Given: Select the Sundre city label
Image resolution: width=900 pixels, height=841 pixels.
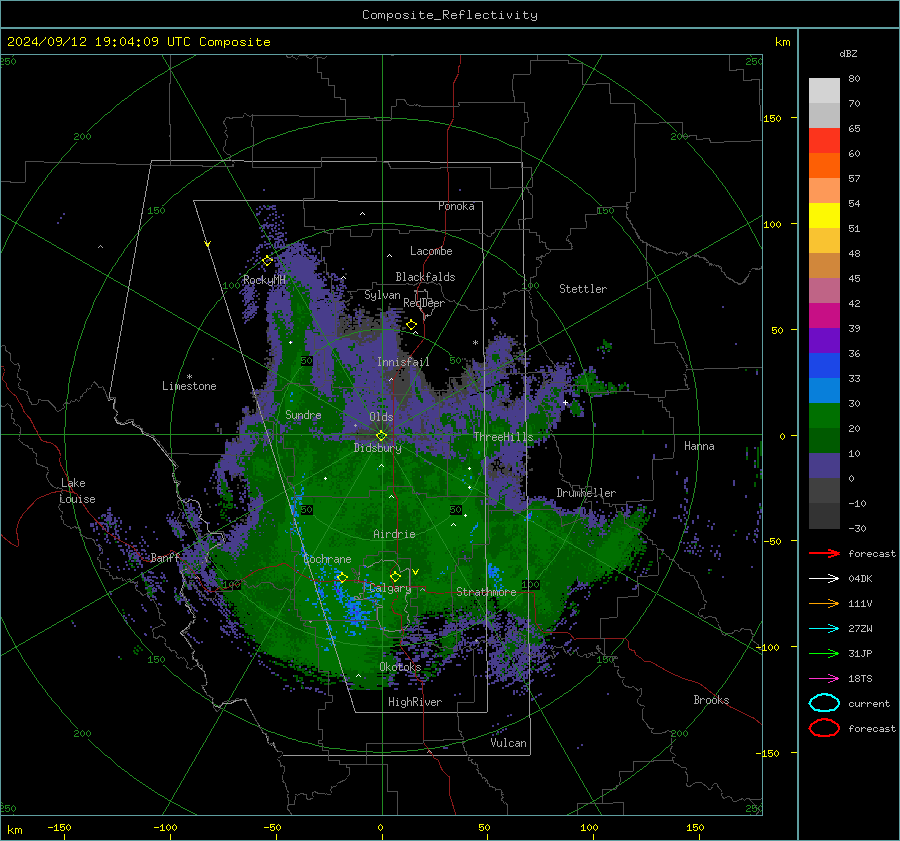Looking at the screenshot, I should click(x=303, y=414).
